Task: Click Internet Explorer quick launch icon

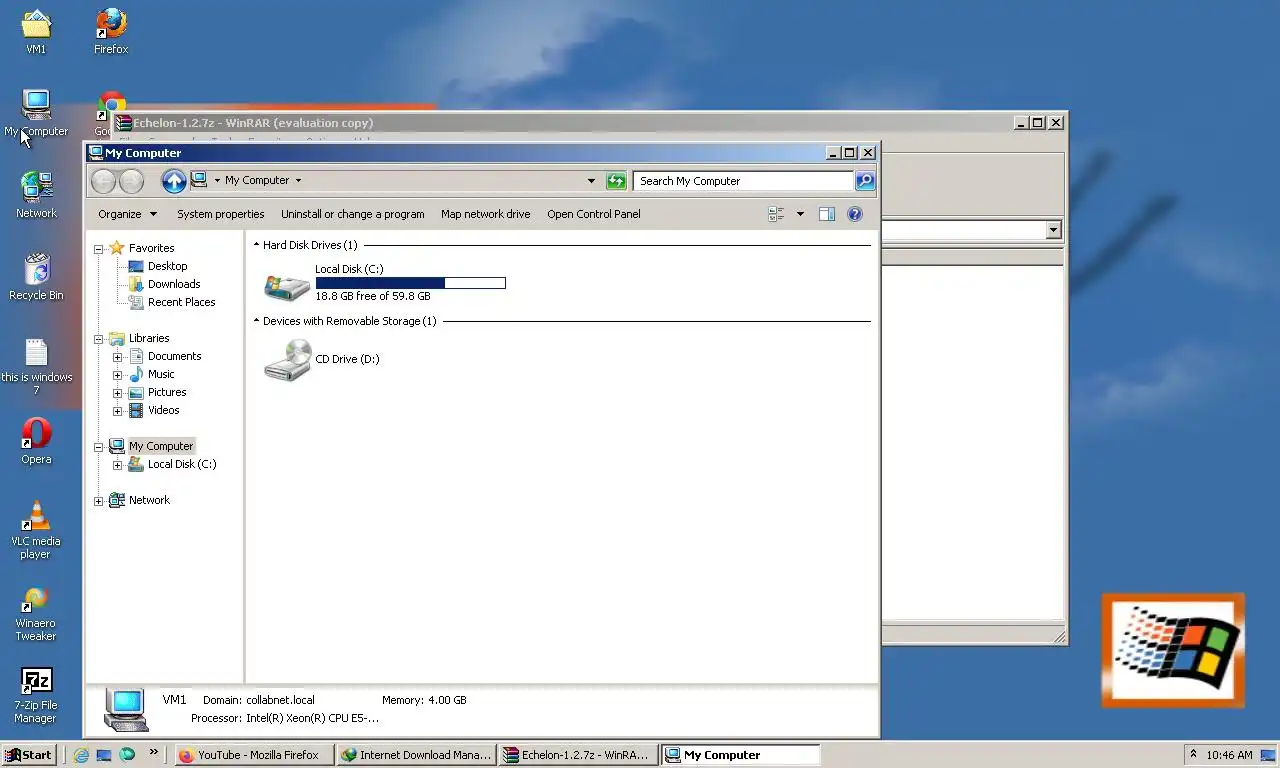Action: 81,755
